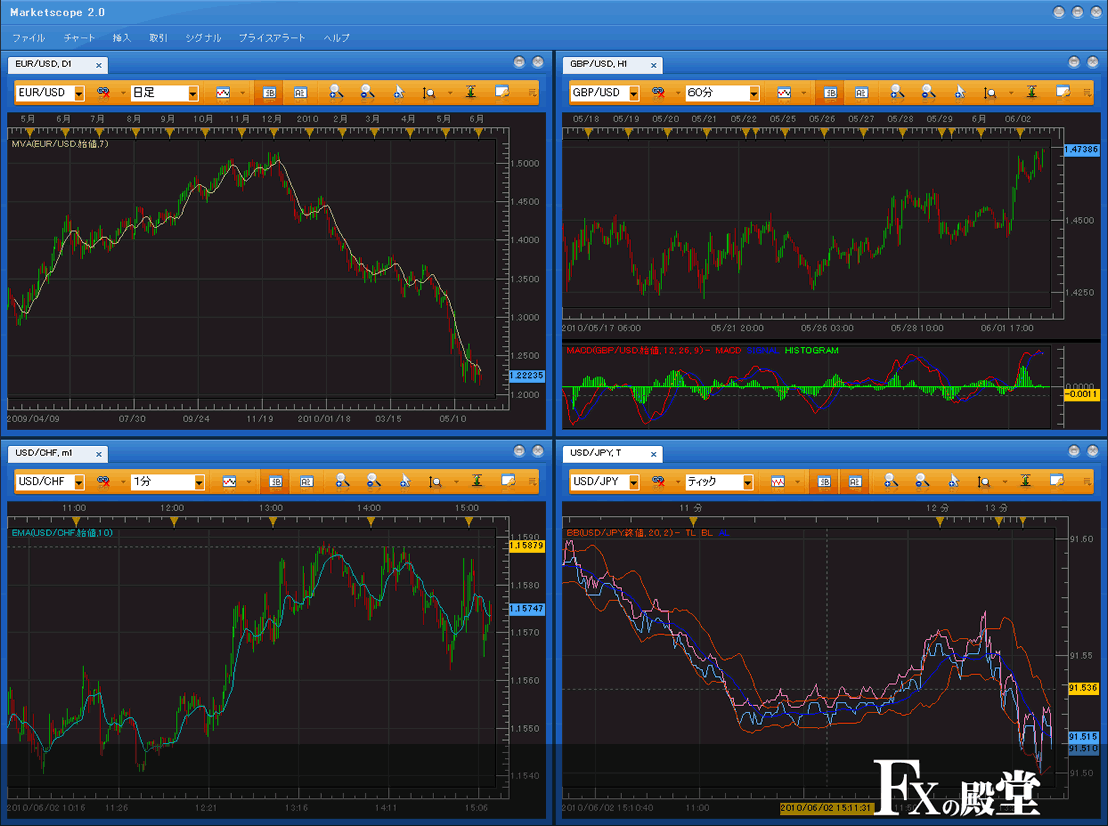The height and width of the screenshot is (826, 1108).
Task: Click the EMA(USD/CHF,始値,10) indicator label
Action: point(62,533)
